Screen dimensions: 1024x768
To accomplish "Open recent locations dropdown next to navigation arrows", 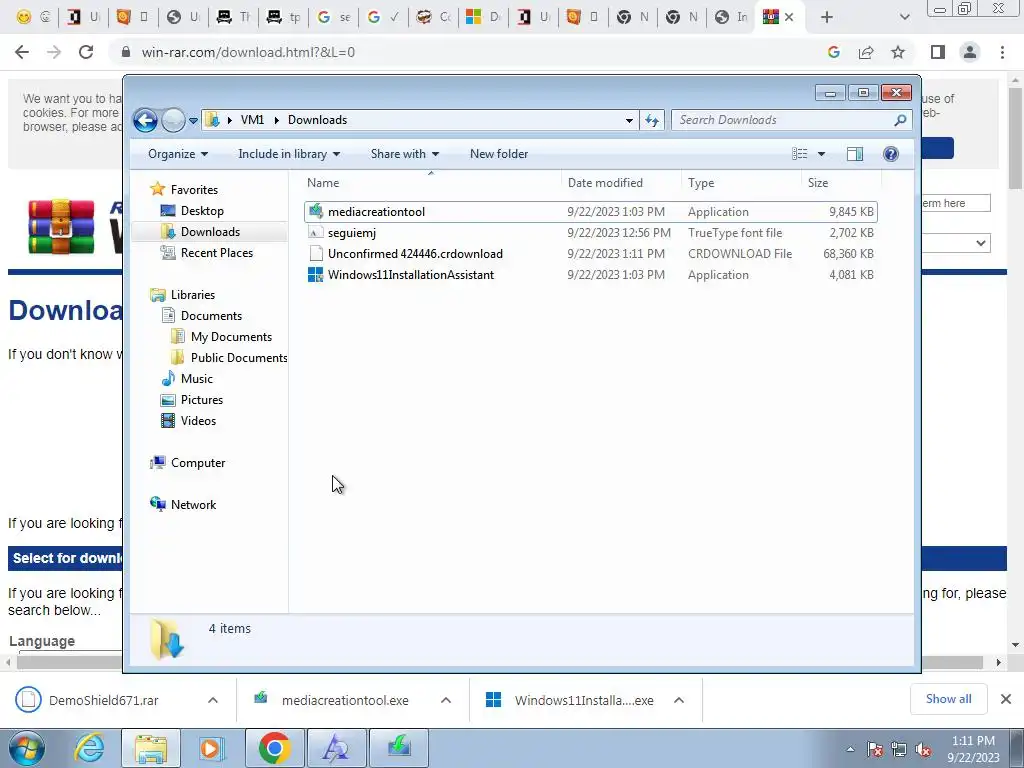I will point(193,120).
